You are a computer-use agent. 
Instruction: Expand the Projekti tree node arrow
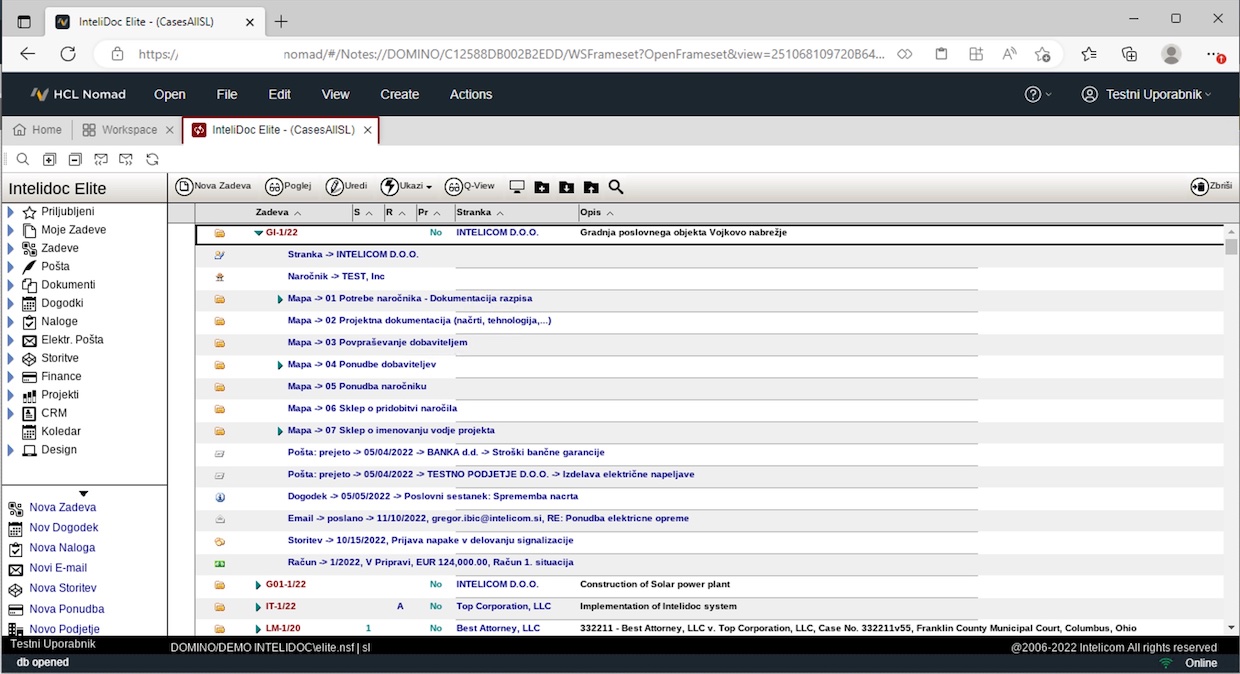point(11,395)
